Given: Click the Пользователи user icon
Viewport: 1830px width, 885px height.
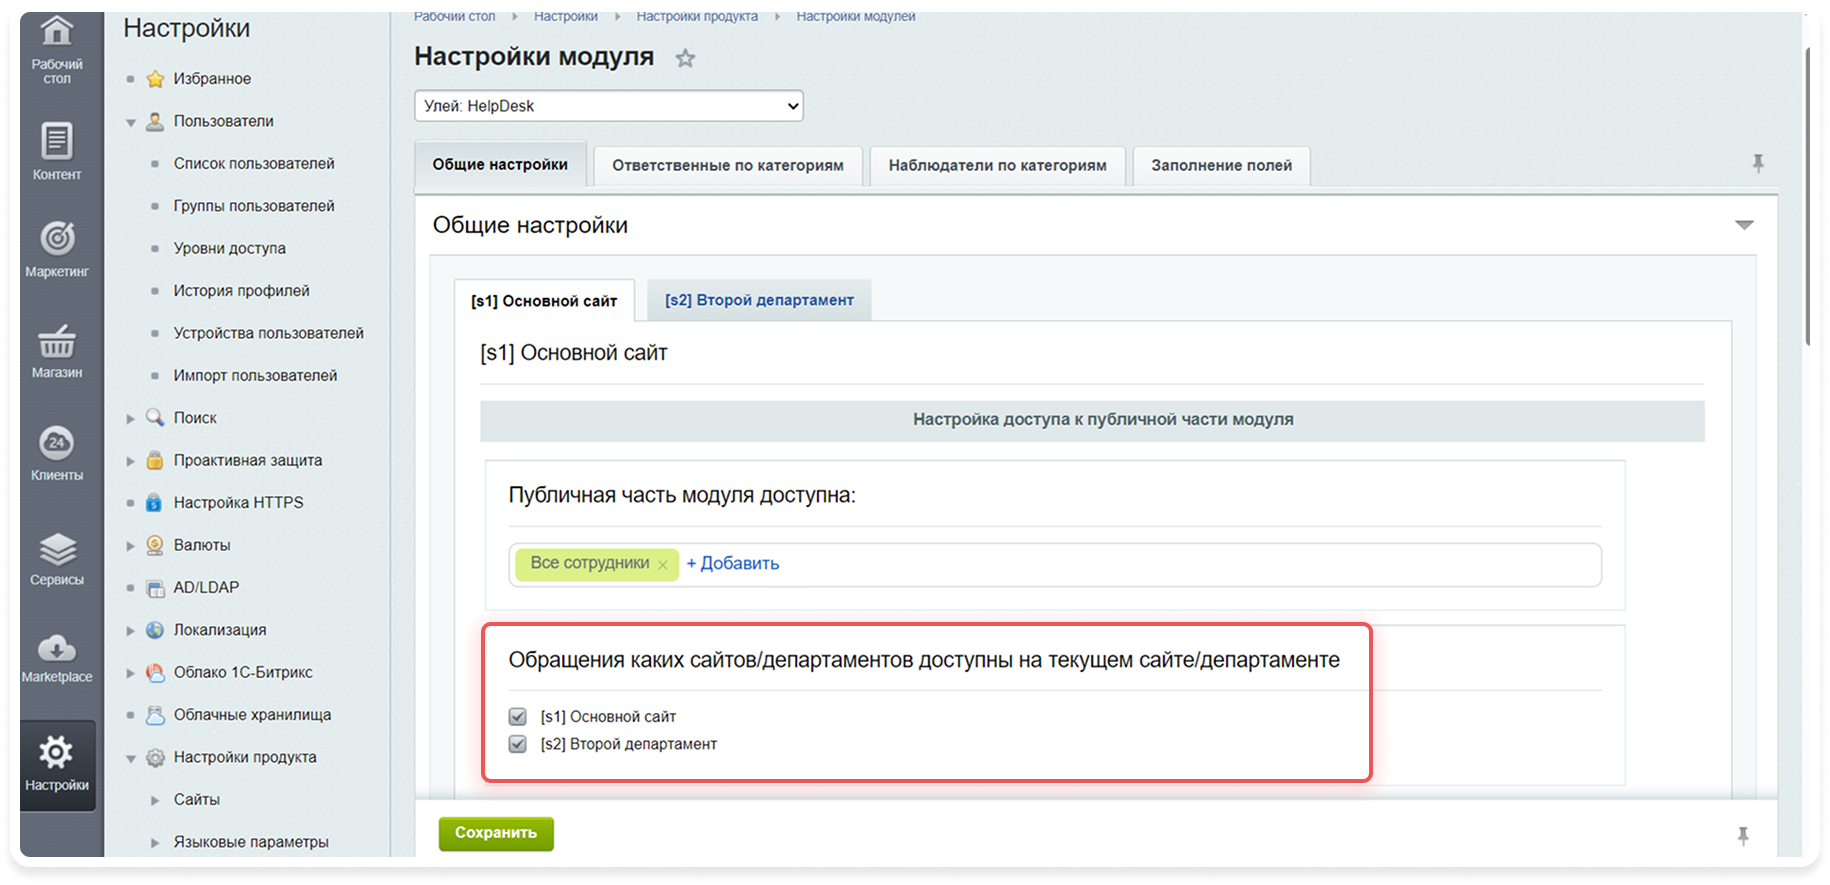Looking at the screenshot, I should 155,121.
